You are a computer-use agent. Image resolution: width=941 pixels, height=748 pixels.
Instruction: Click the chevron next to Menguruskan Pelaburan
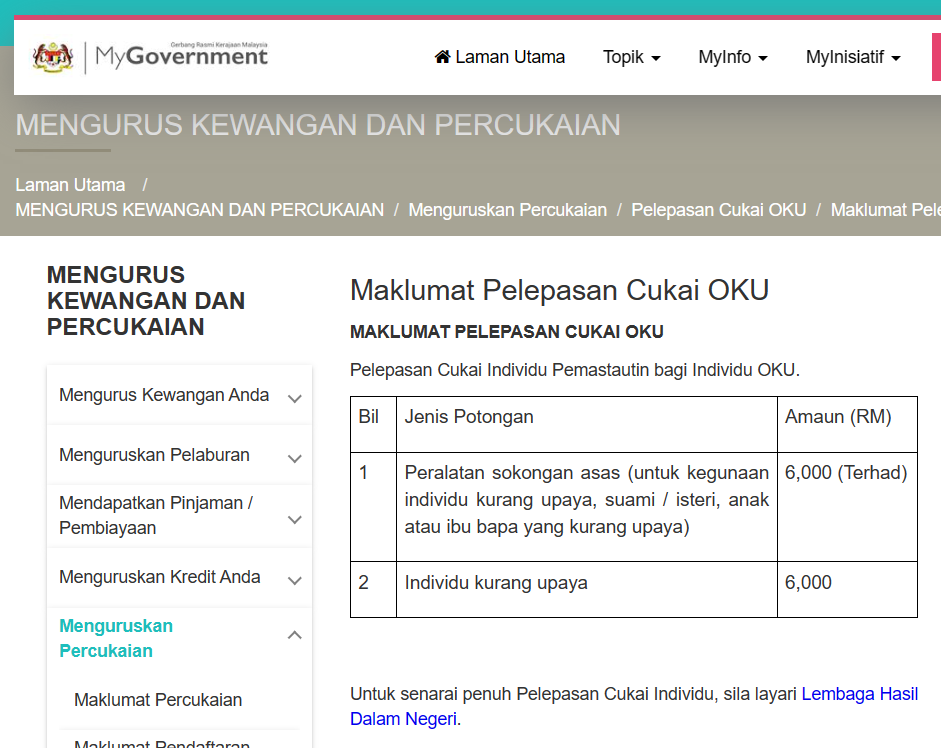294,457
